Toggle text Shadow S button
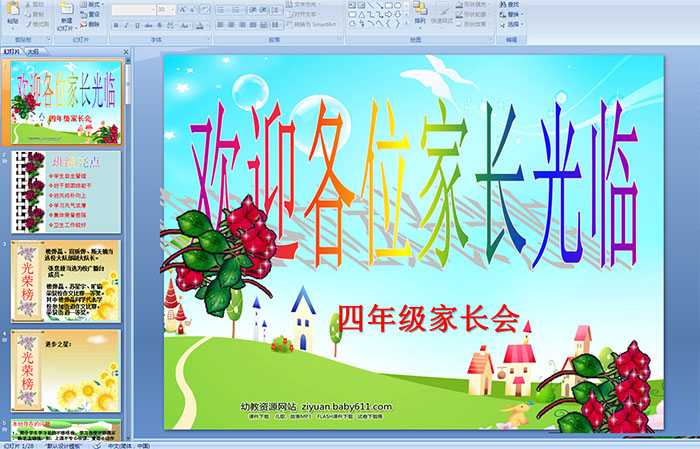This screenshot has height=449, width=700. pyautogui.click(x=159, y=25)
